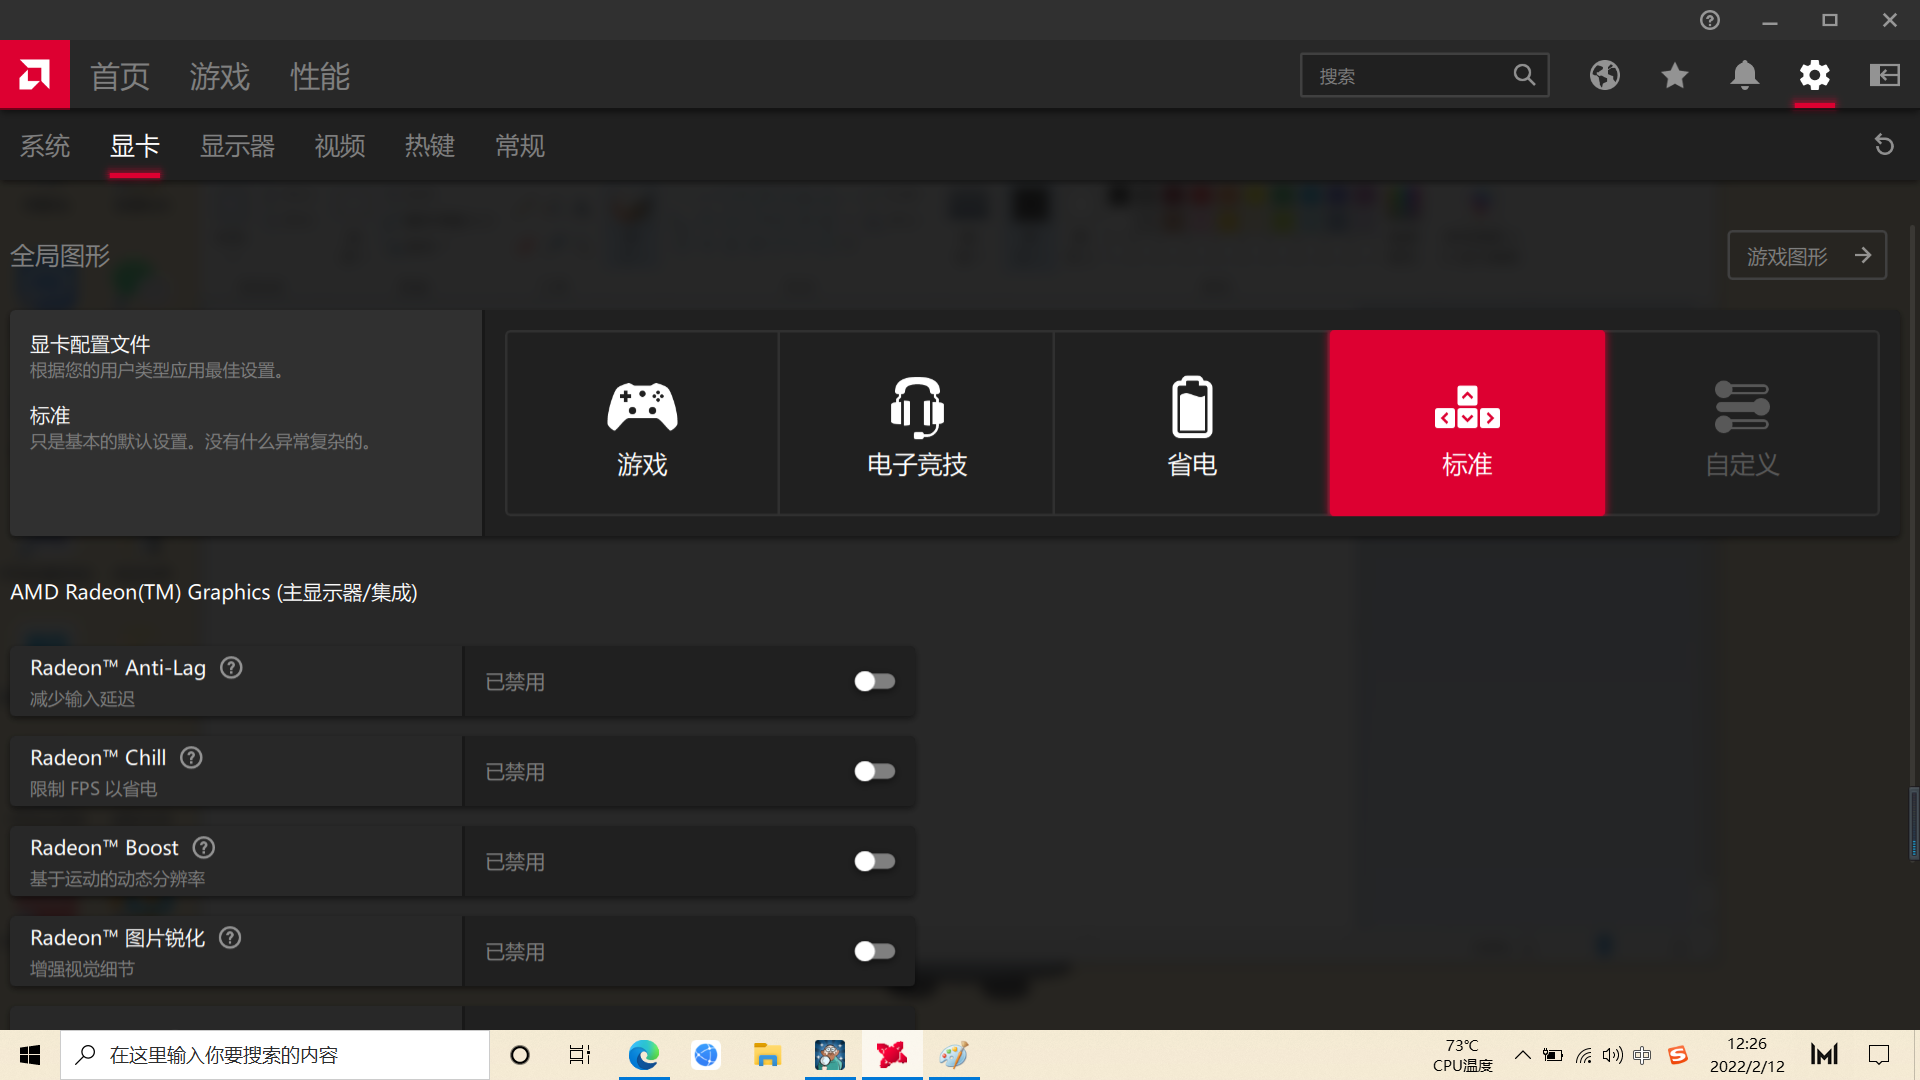Click the search magnifier icon
The height and width of the screenshot is (1080, 1920).
click(x=1524, y=75)
